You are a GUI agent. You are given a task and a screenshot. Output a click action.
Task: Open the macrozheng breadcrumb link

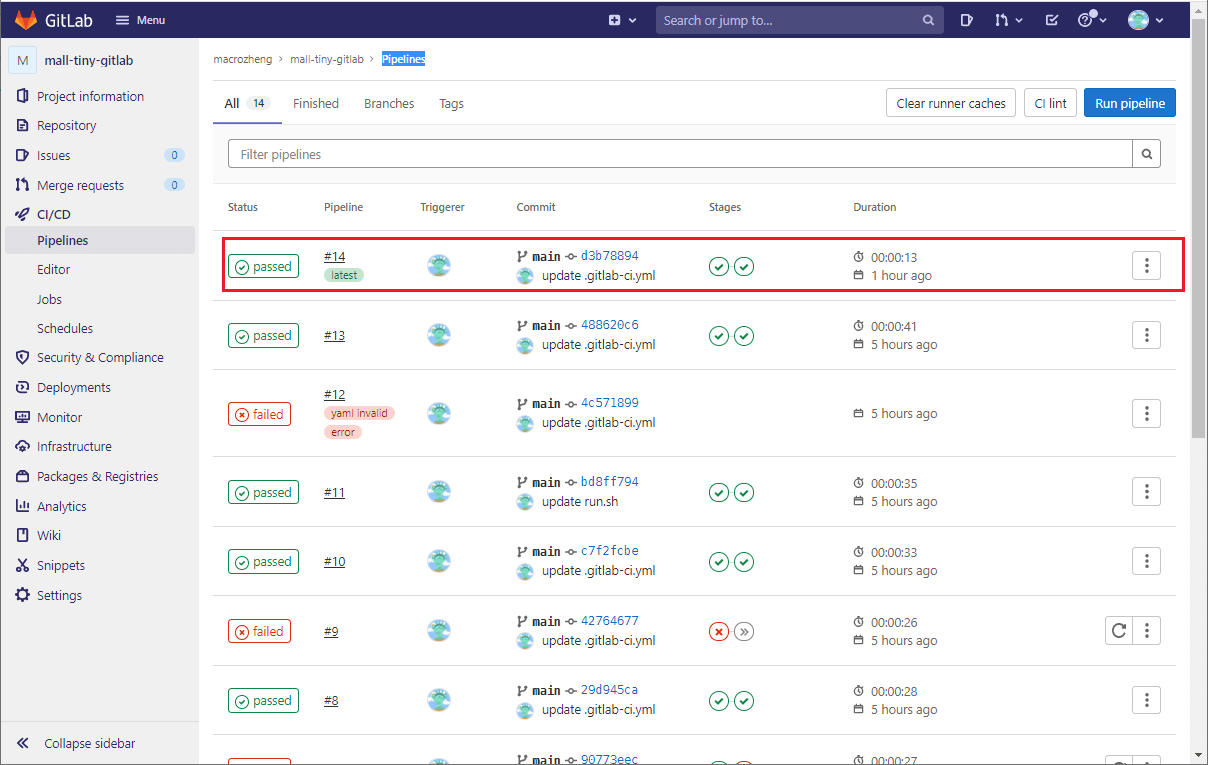(244, 59)
